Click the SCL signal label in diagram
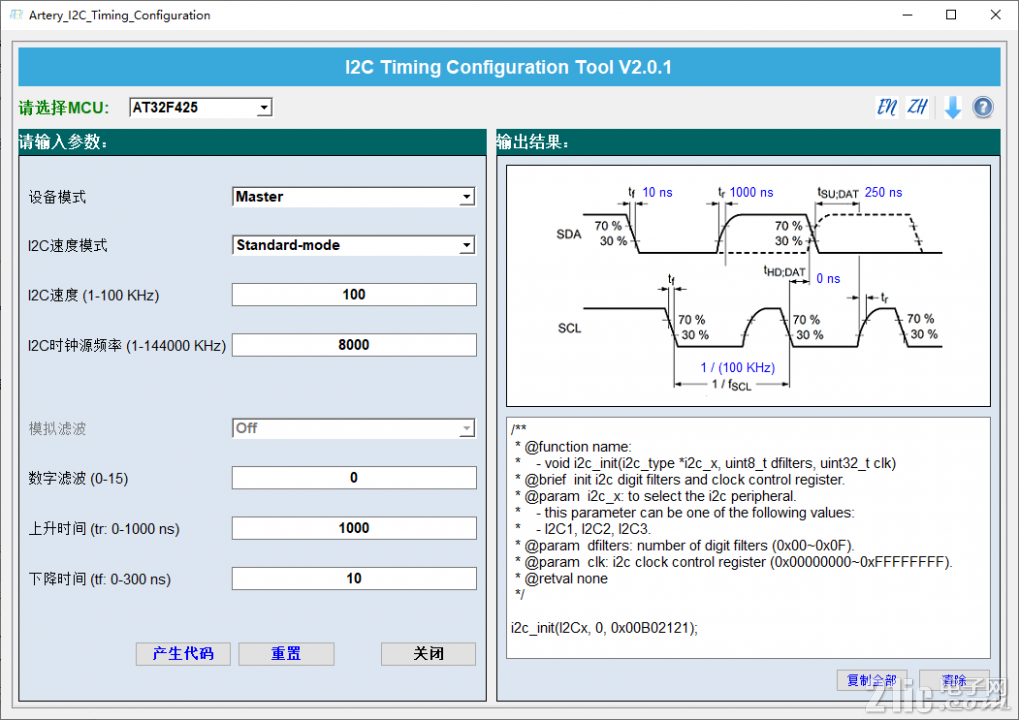This screenshot has width=1019, height=720. (569, 328)
